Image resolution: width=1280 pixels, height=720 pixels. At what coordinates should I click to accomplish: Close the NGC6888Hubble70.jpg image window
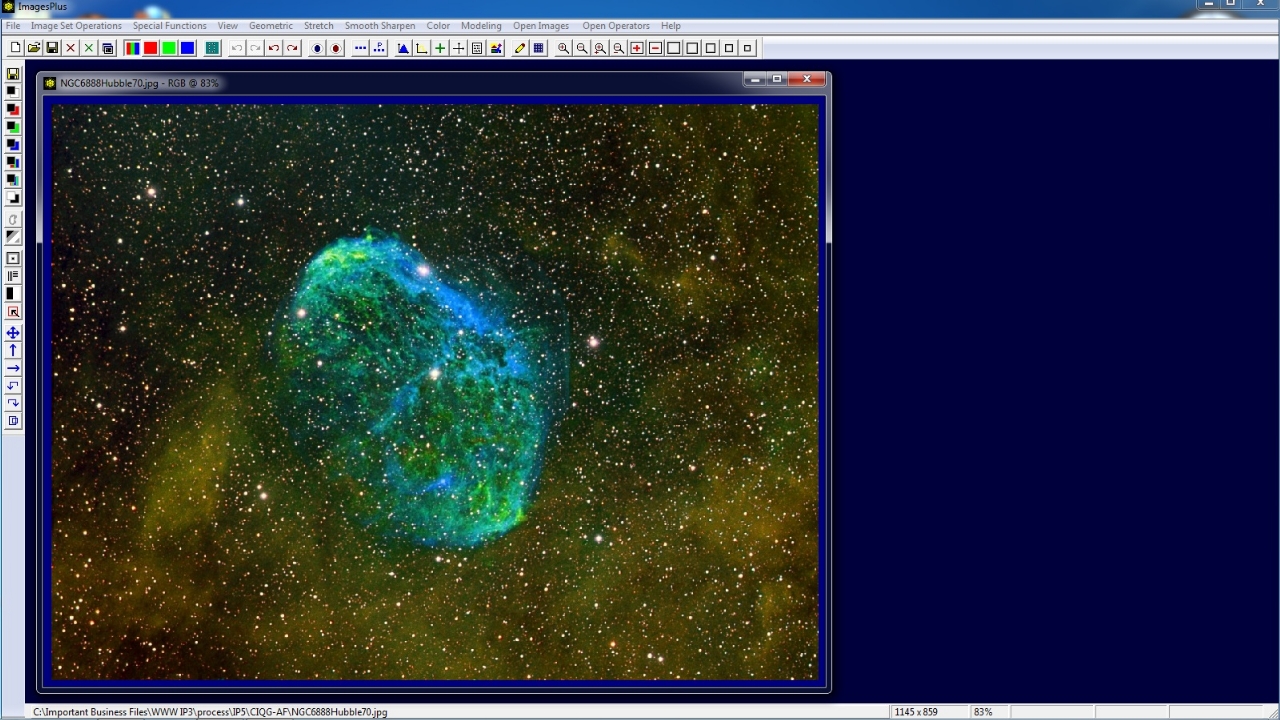point(806,79)
